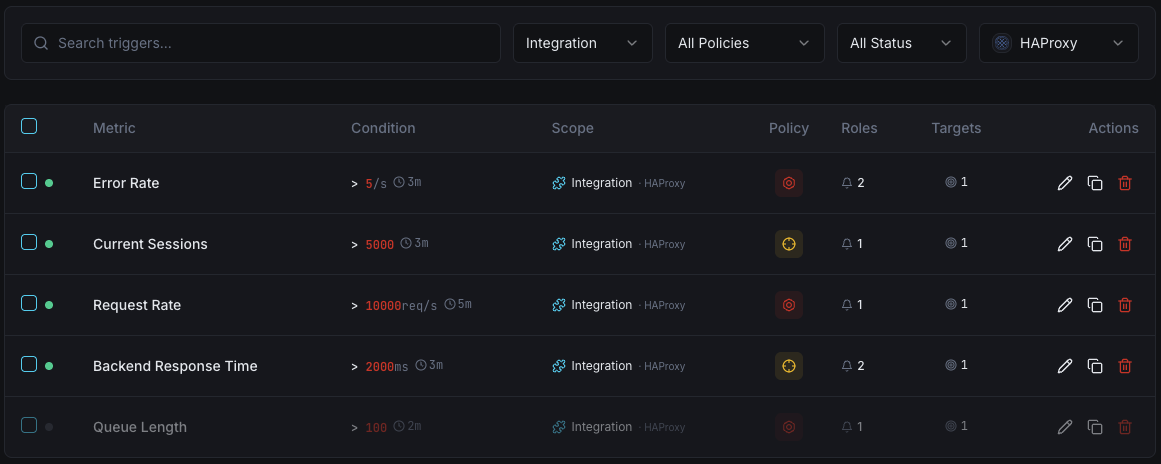Duplicate the Error Rate trigger
1161x464 pixels.
click(1095, 183)
